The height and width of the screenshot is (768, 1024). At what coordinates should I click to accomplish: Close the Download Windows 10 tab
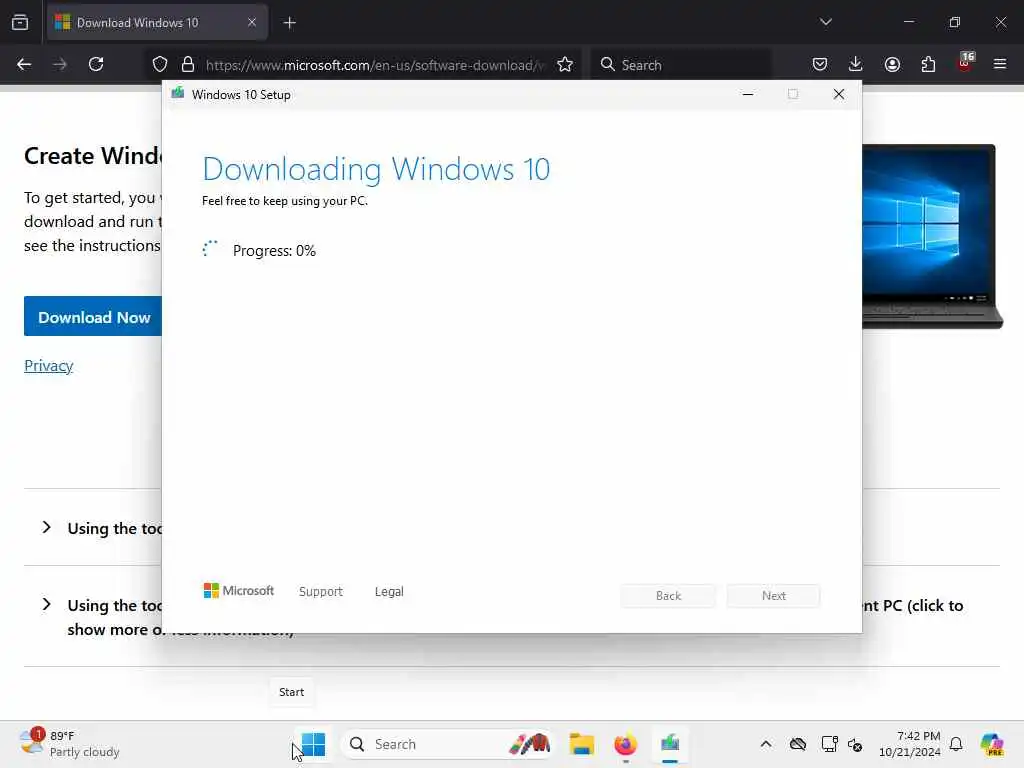click(252, 22)
